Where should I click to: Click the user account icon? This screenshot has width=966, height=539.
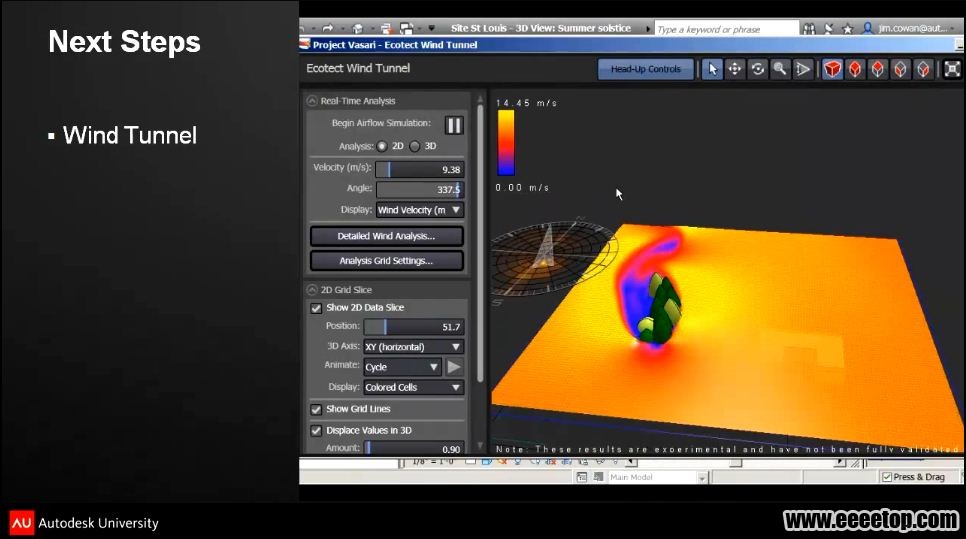pos(867,28)
